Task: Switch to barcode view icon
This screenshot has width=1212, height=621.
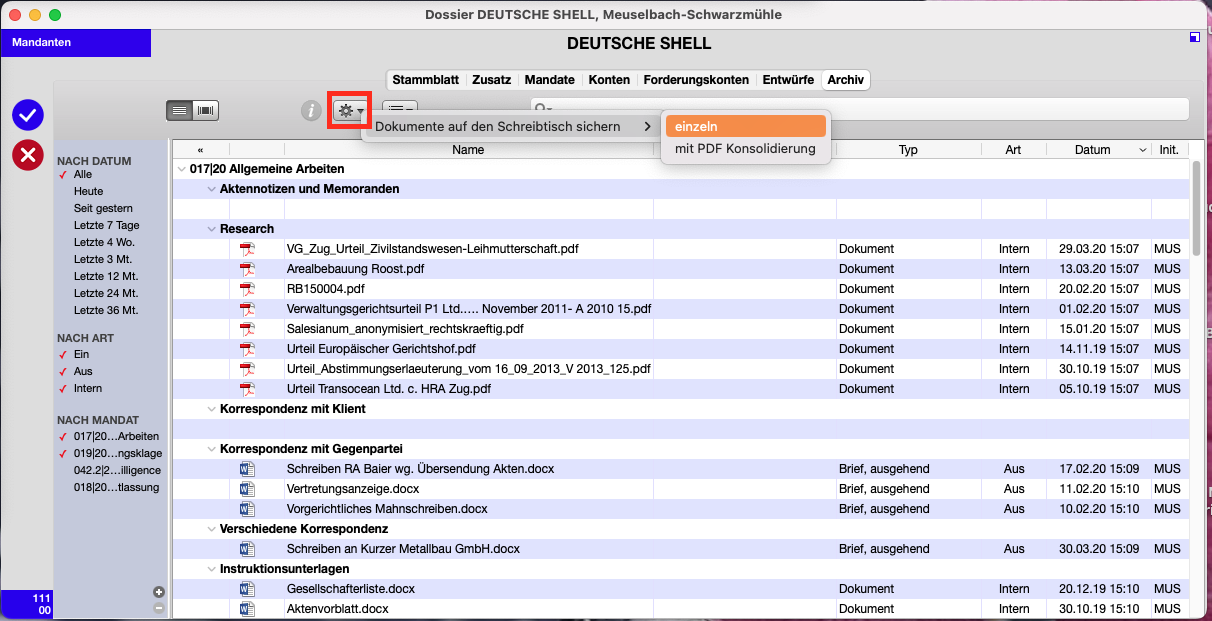Action: tap(205, 110)
